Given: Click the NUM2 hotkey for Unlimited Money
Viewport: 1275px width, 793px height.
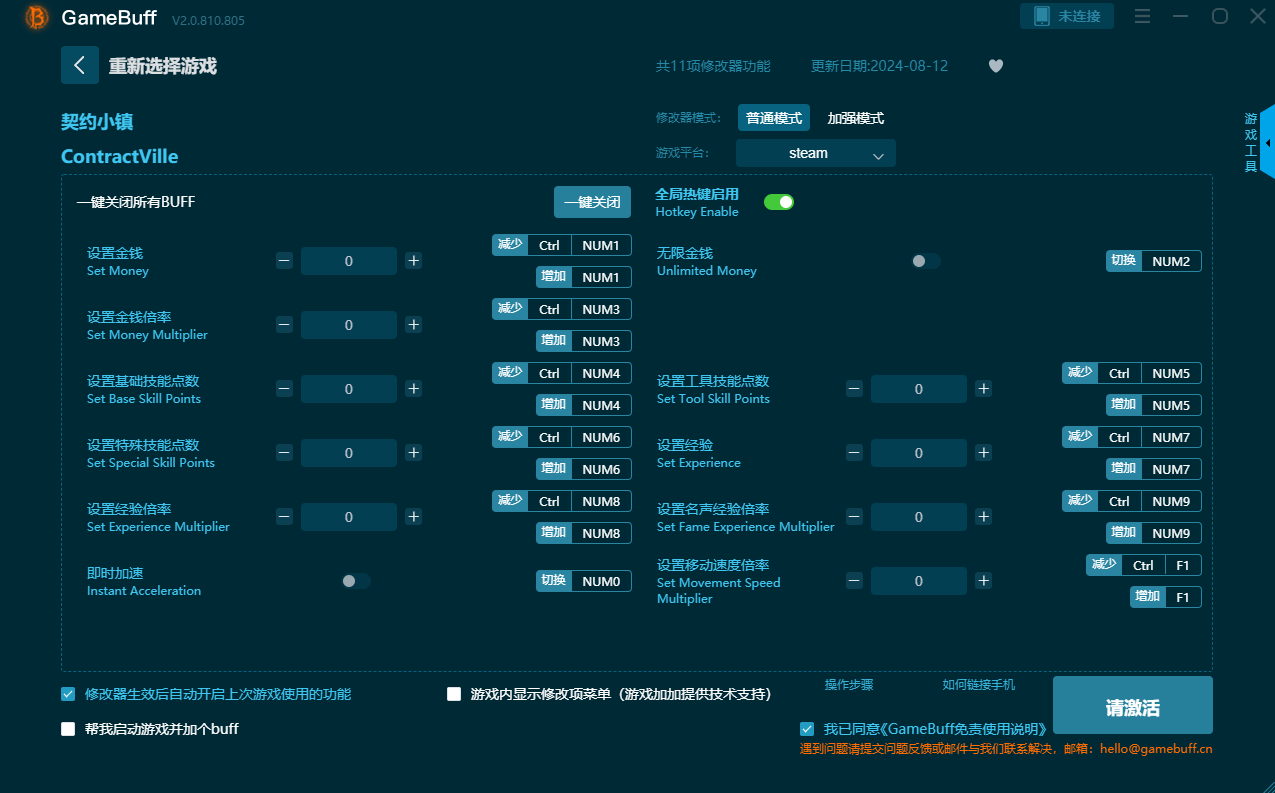Looking at the screenshot, I should coord(1154,261).
